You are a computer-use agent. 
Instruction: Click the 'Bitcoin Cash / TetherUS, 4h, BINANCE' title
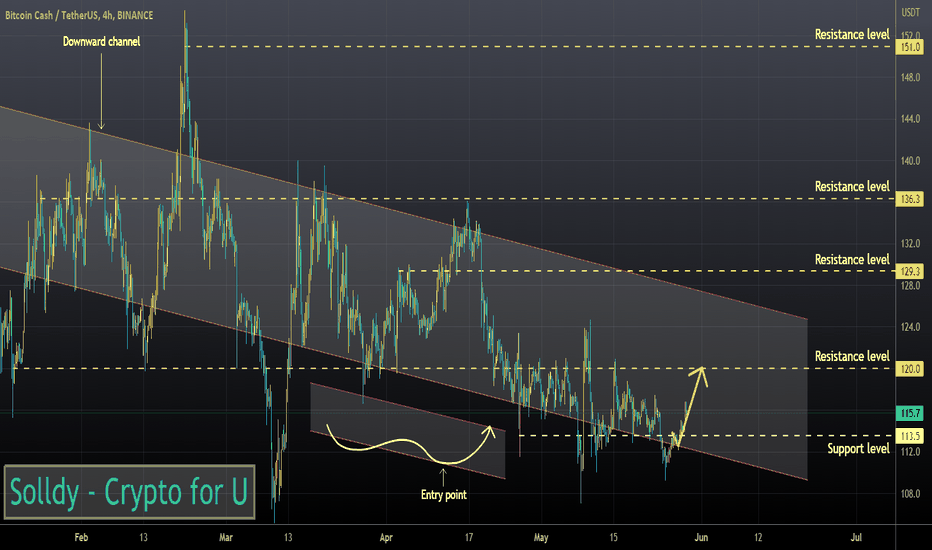point(79,15)
